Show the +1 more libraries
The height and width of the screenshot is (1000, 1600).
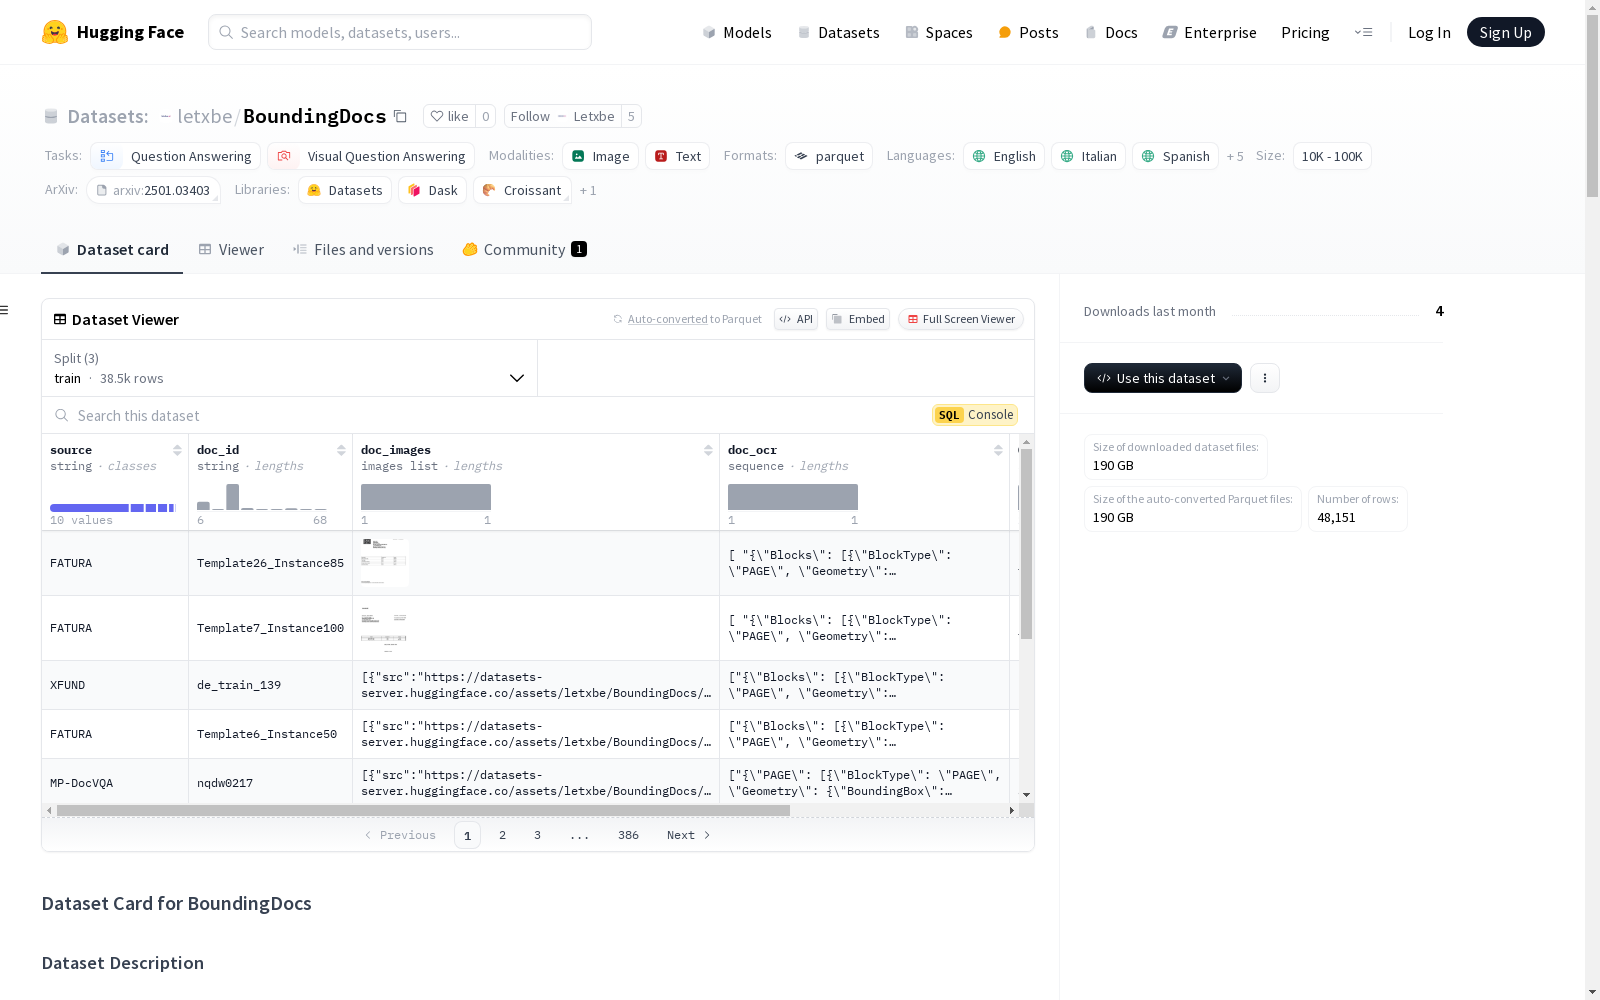point(588,190)
